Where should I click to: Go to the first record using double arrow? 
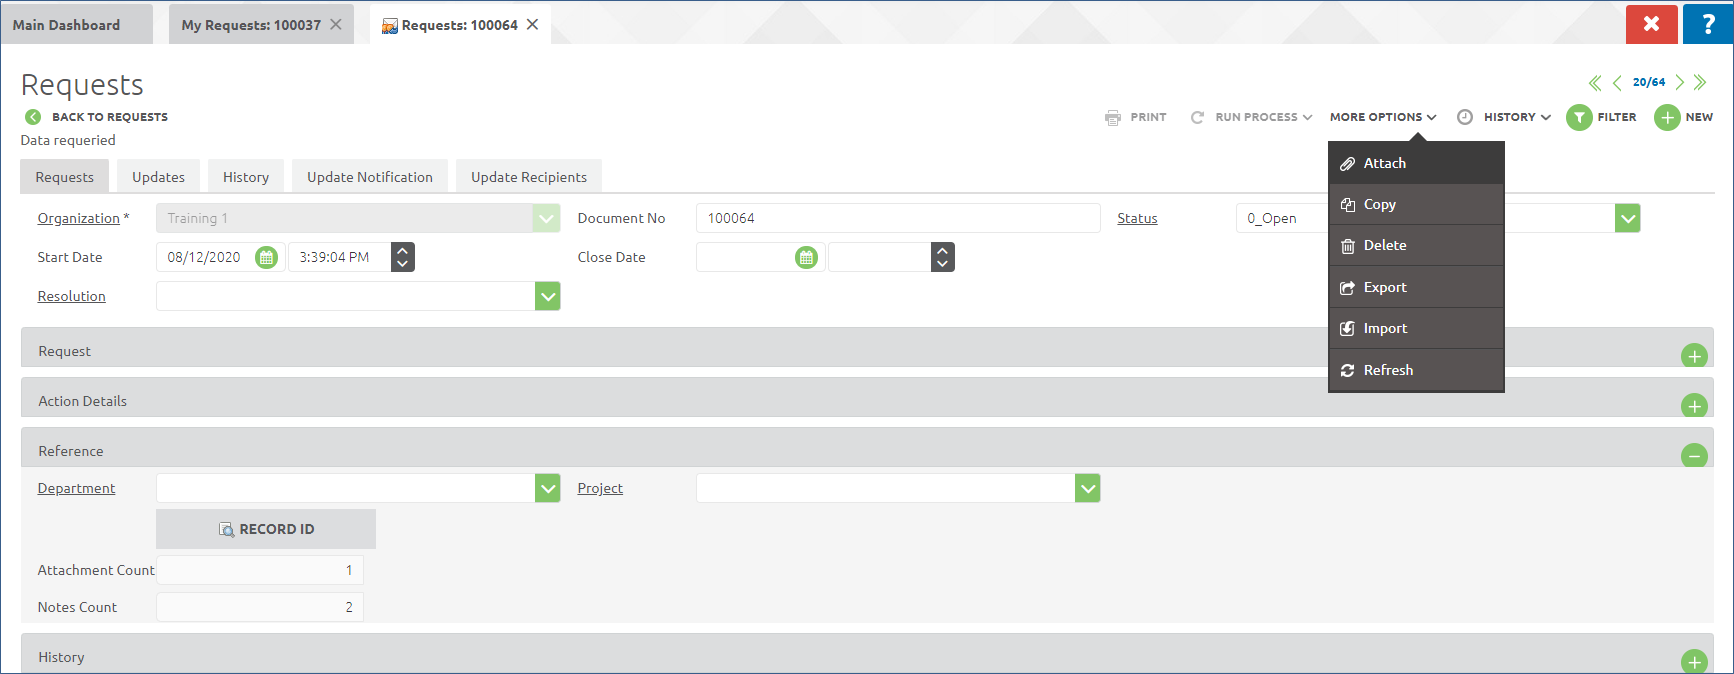(1595, 83)
